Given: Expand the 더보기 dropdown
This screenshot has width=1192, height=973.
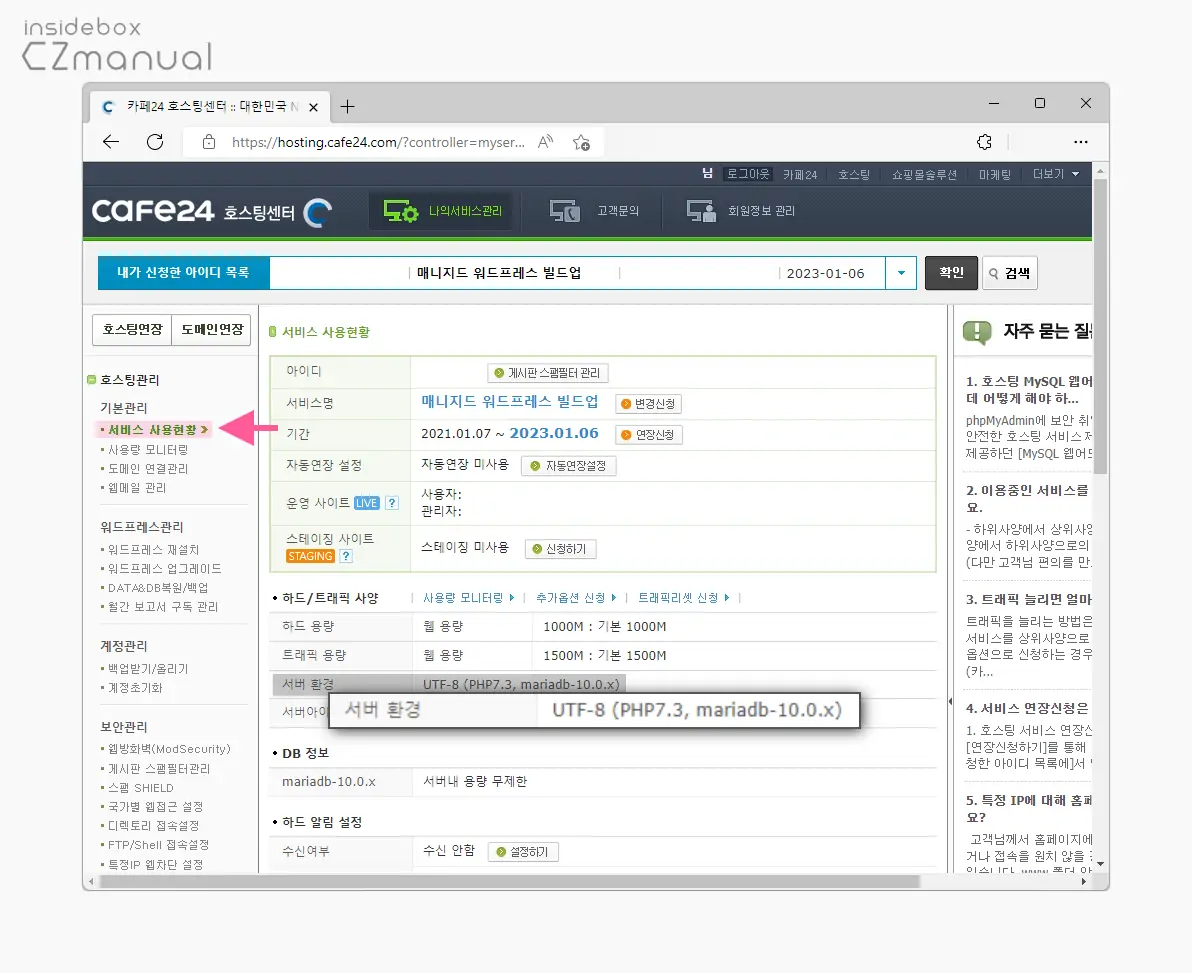Looking at the screenshot, I should point(1055,174).
